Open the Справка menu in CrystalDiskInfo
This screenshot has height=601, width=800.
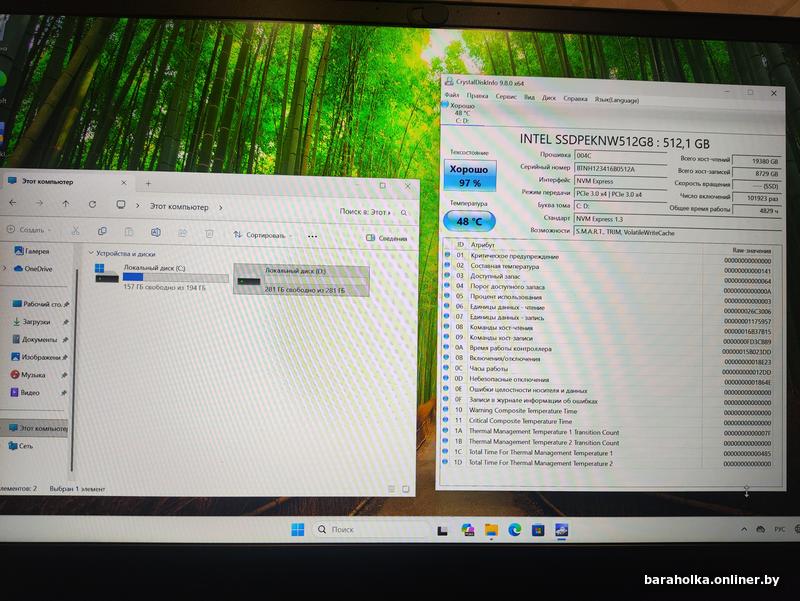[575, 98]
